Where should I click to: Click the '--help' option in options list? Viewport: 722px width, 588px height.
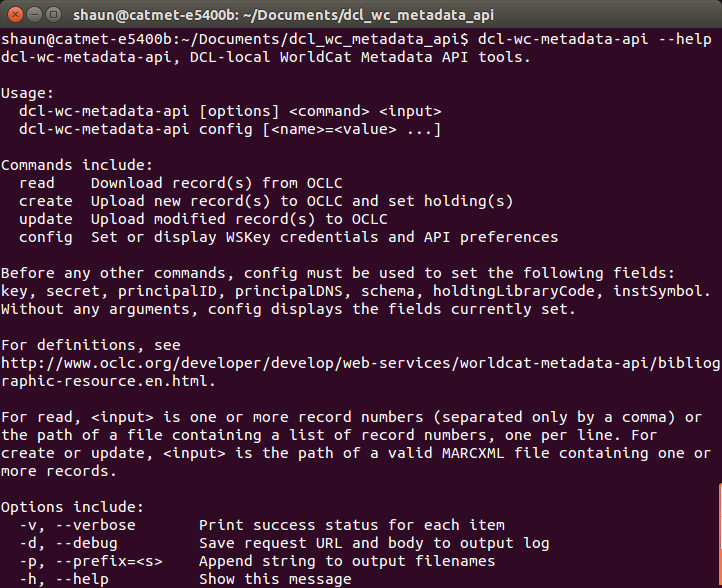(x=82, y=579)
